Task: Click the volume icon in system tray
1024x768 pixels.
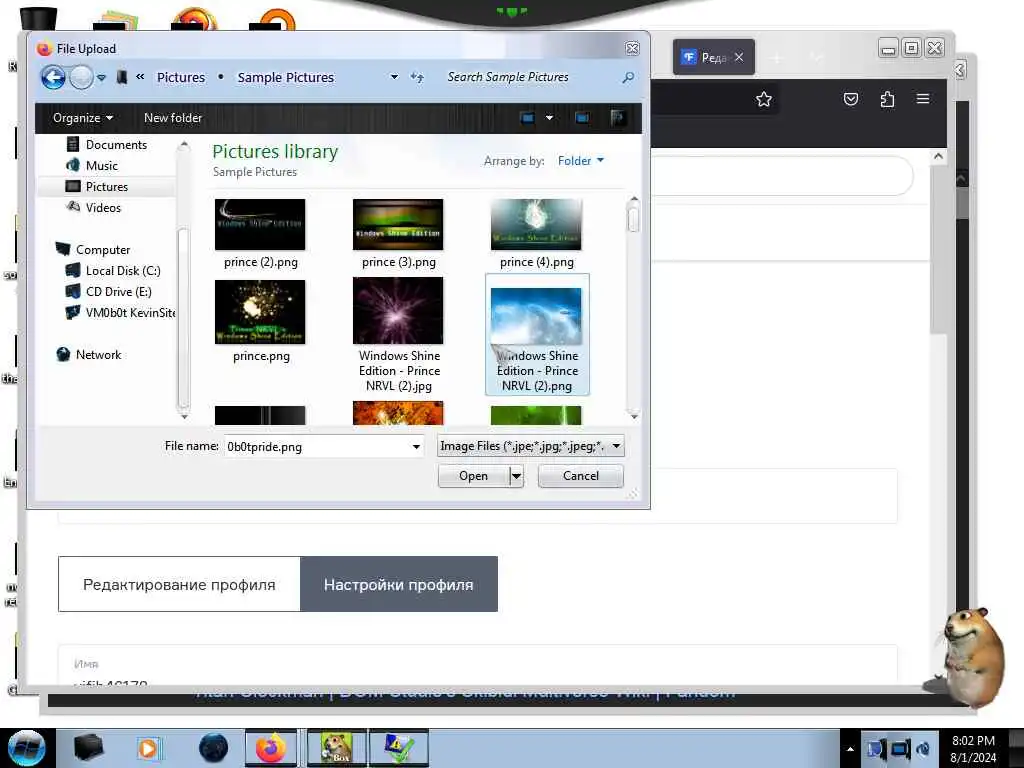Action: [x=923, y=749]
